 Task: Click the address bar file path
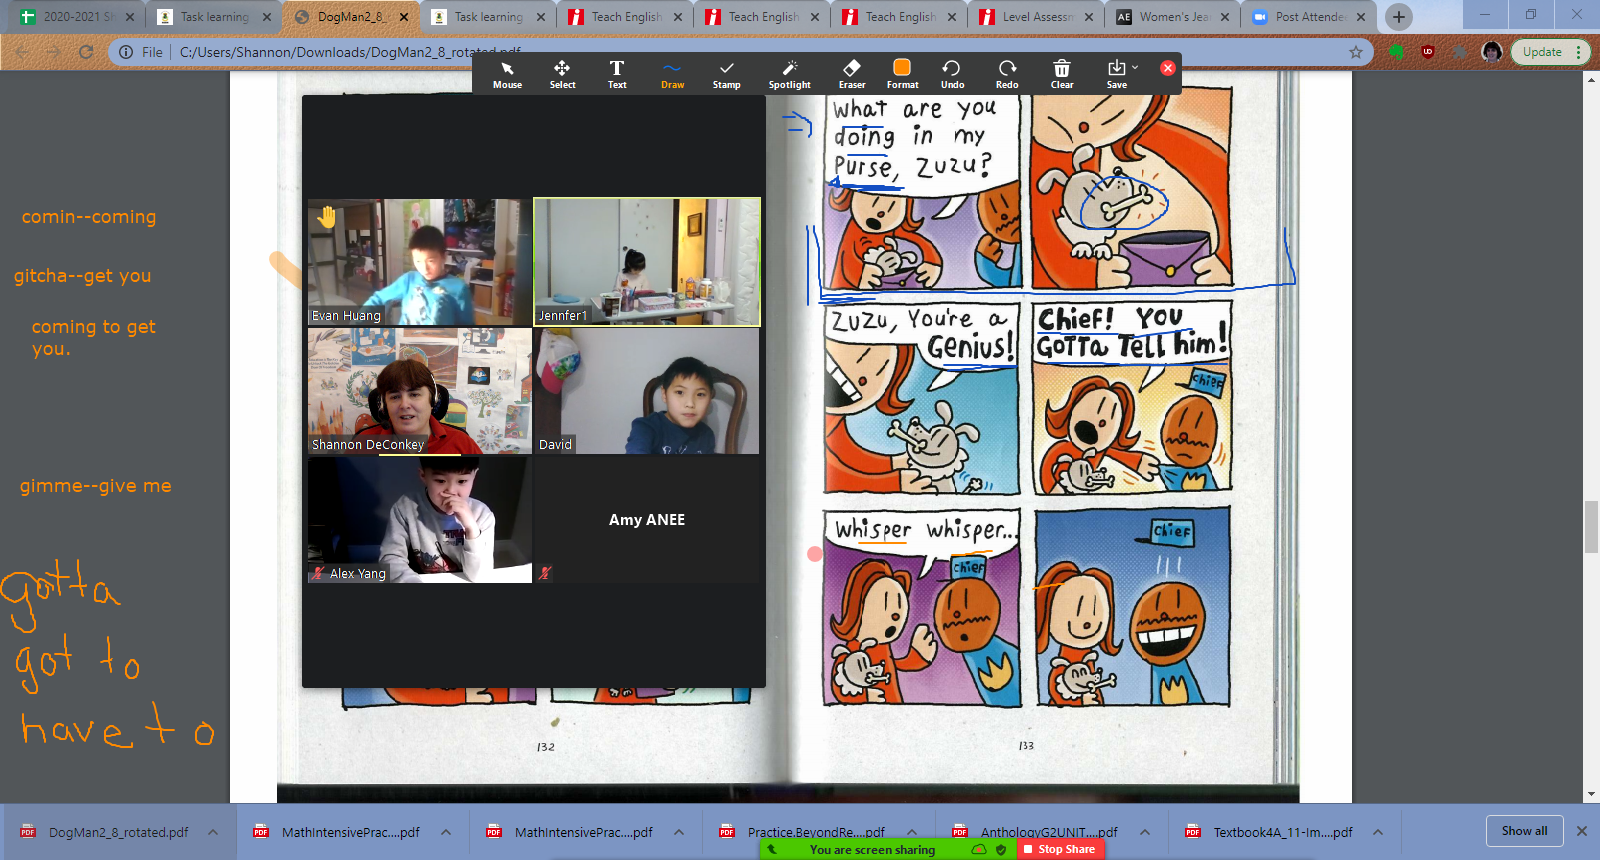click(x=350, y=52)
